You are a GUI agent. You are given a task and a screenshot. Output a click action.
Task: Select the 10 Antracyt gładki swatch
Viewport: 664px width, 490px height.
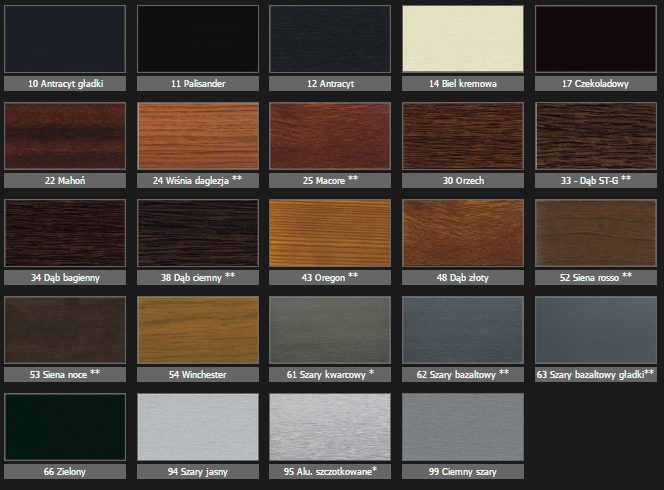[66, 40]
